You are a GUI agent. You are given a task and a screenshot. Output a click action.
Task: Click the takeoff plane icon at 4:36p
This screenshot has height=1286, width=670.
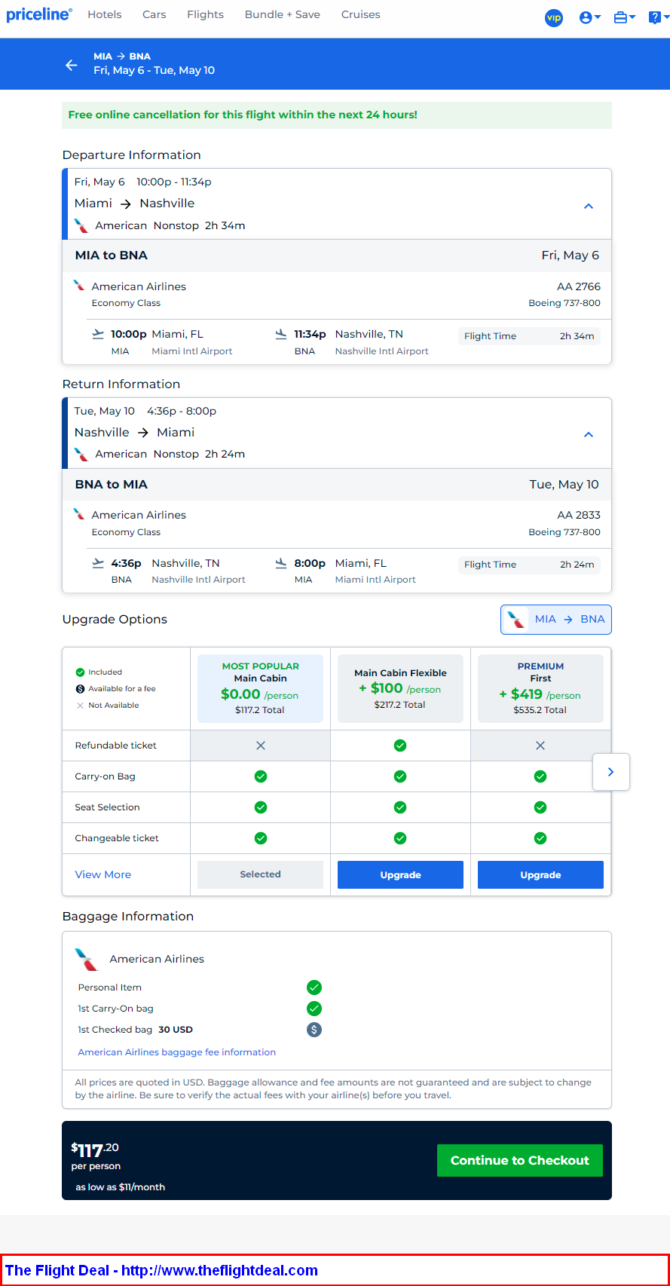(98, 563)
